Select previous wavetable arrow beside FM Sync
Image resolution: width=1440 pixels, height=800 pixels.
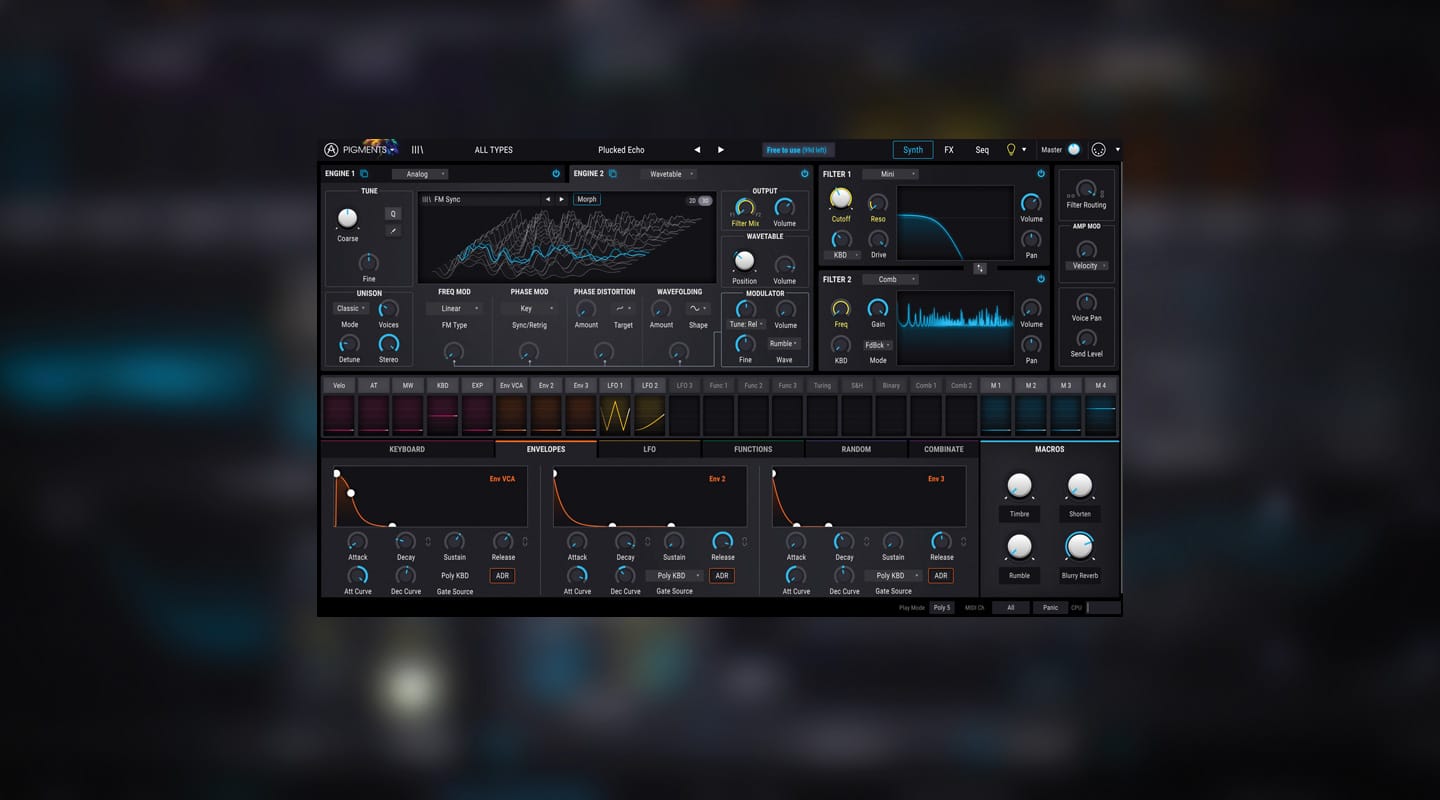point(547,199)
